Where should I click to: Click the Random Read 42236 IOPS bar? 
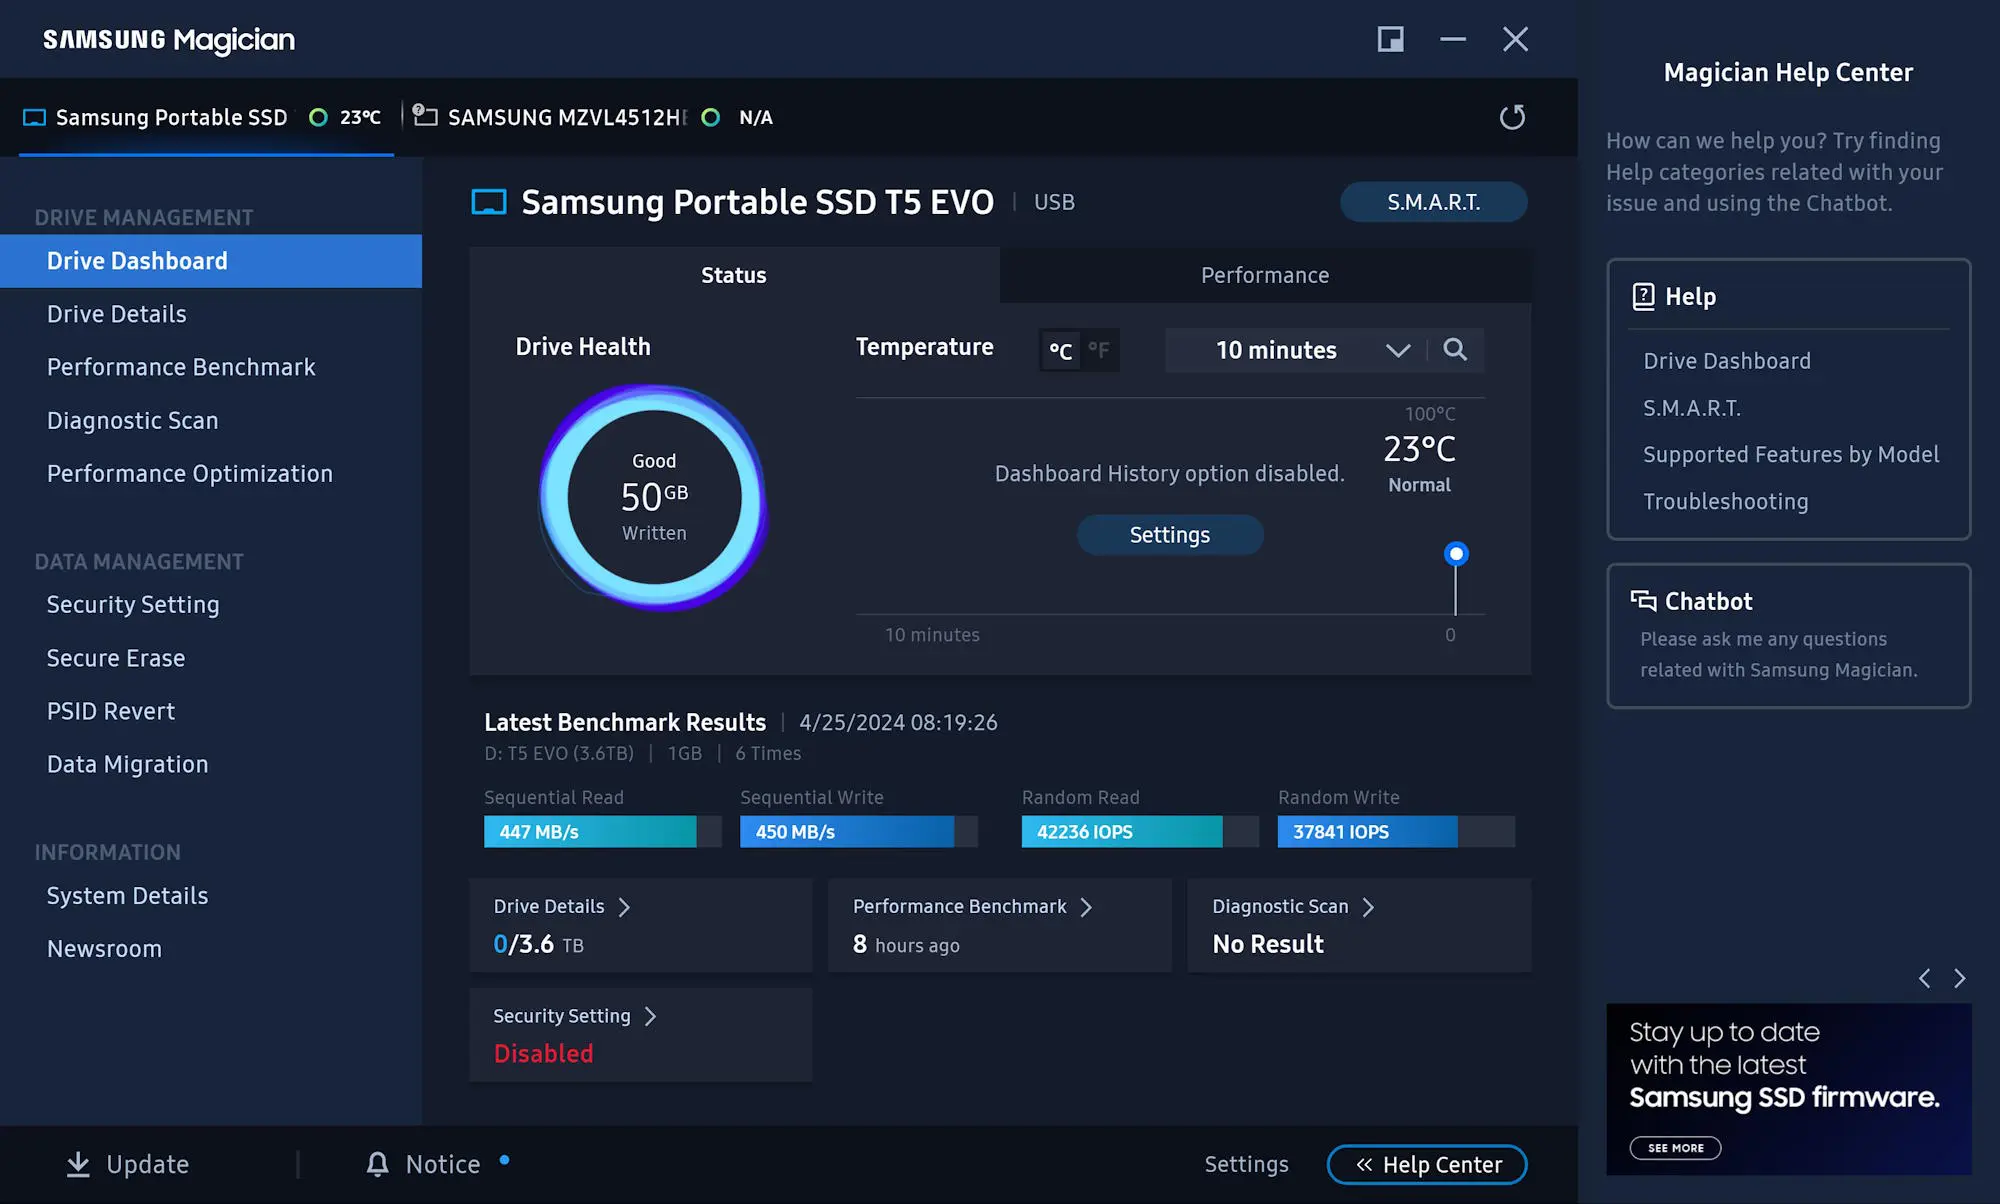pos(1140,832)
